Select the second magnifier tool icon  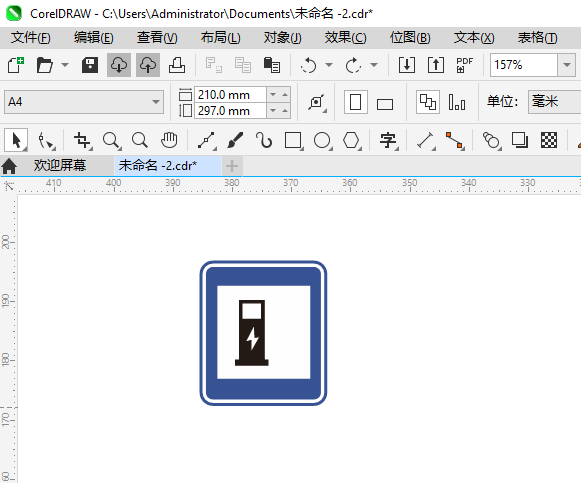coord(140,140)
